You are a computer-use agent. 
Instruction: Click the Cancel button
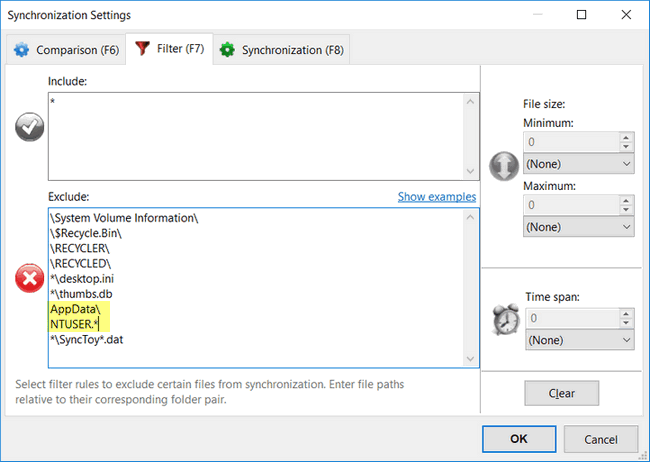click(x=600, y=439)
